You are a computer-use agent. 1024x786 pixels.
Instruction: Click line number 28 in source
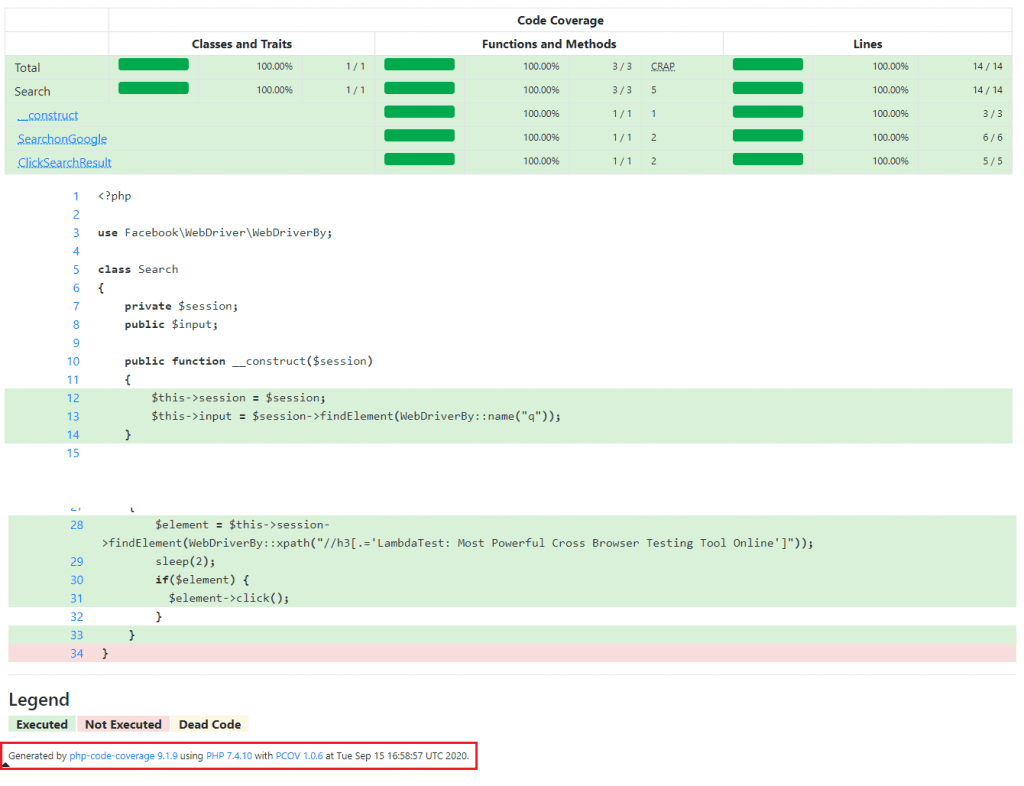[x=77, y=524]
